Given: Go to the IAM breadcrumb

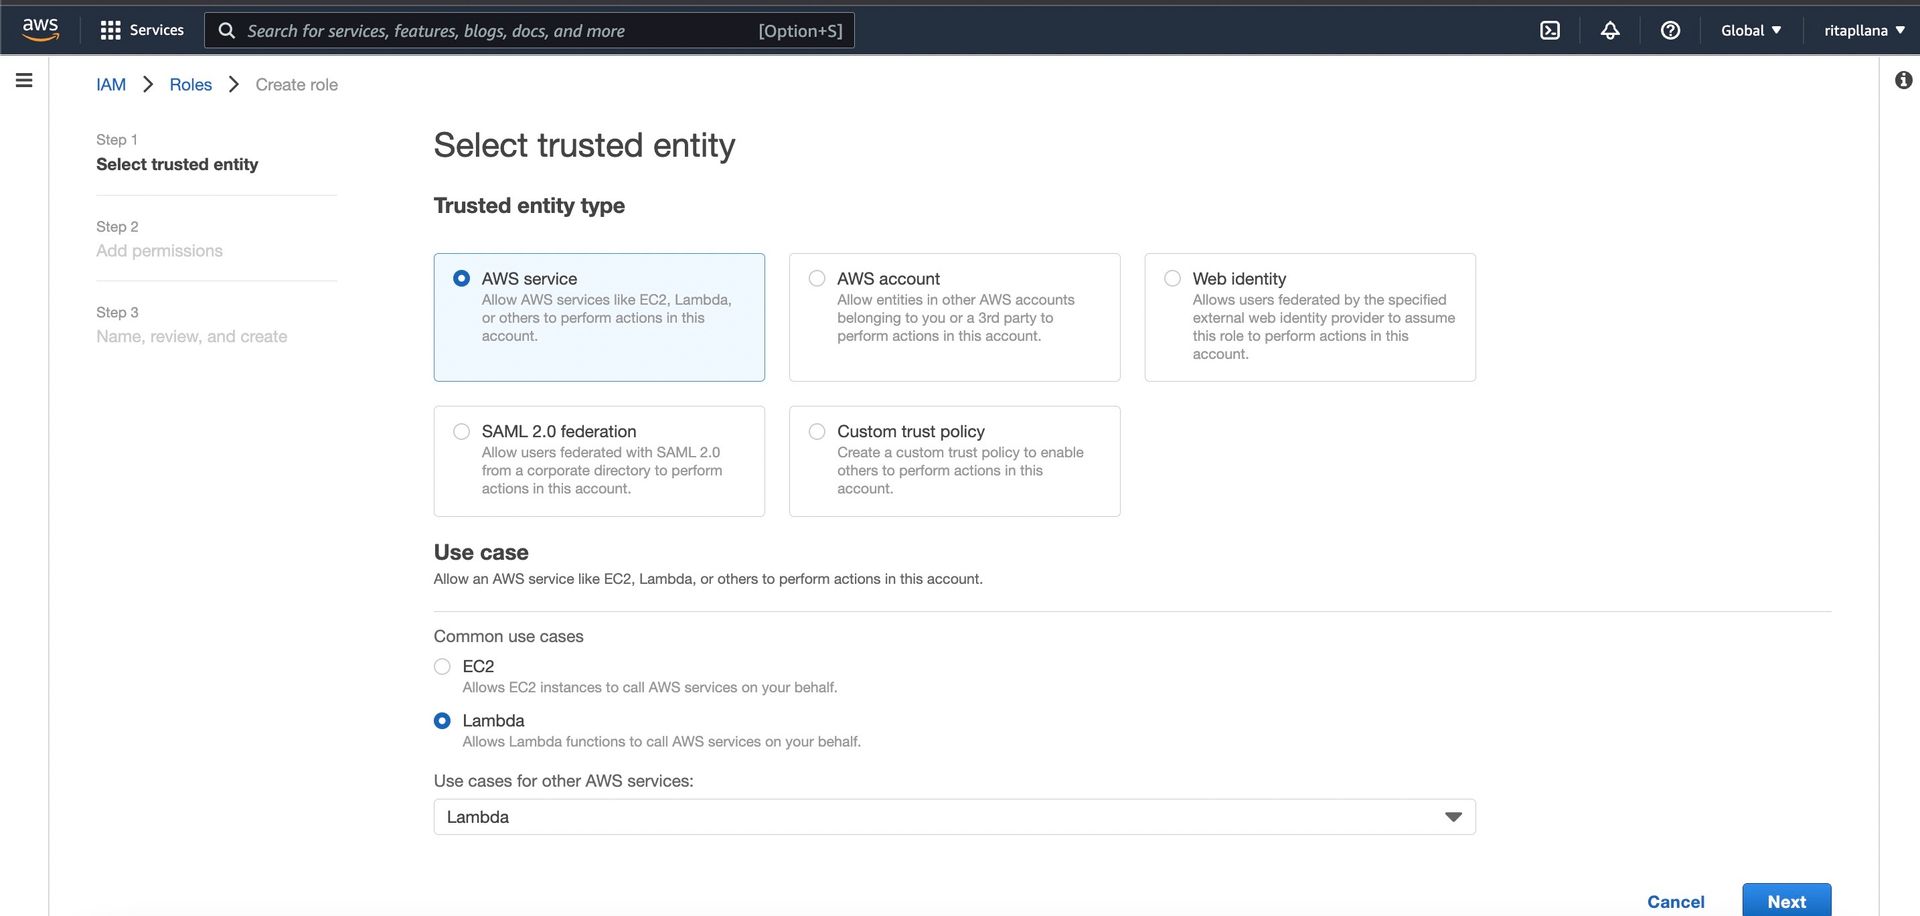Looking at the screenshot, I should (111, 85).
